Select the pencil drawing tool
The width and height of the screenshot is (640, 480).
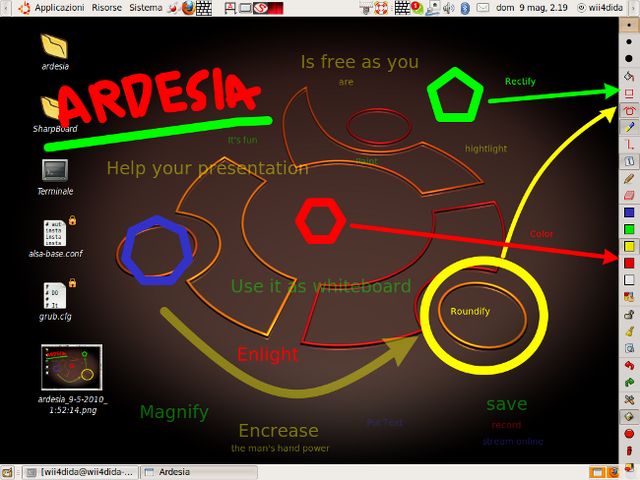click(629, 178)
